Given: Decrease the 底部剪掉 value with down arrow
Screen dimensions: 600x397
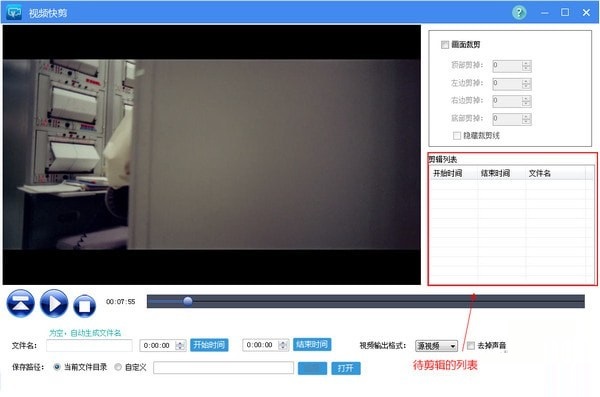Looking at the screenshot, I should point(527,122).
